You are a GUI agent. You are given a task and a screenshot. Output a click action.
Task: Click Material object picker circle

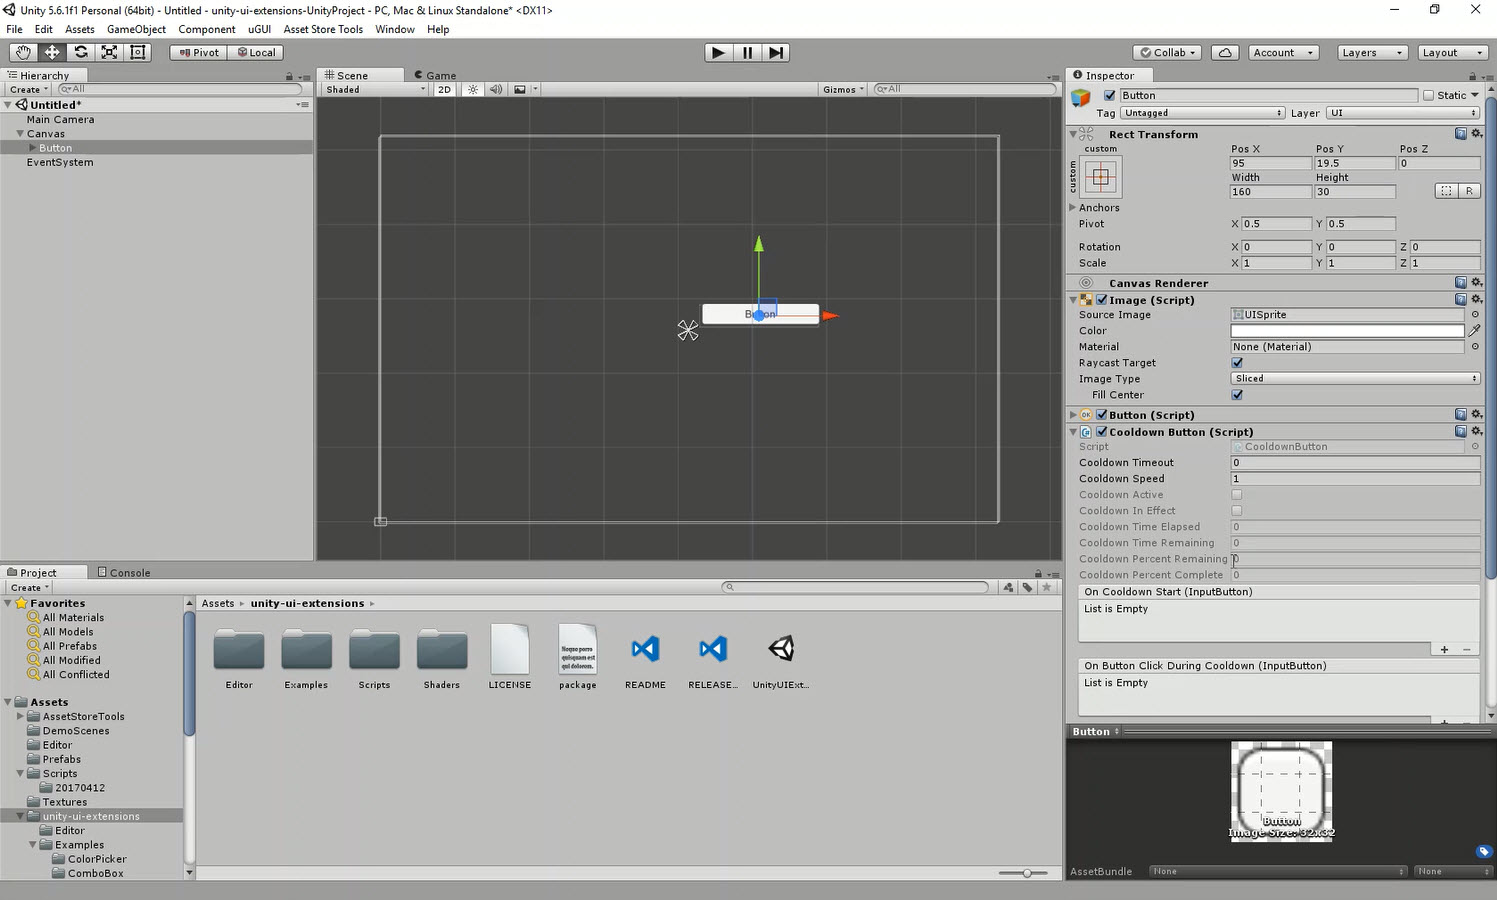(1475, 346)
